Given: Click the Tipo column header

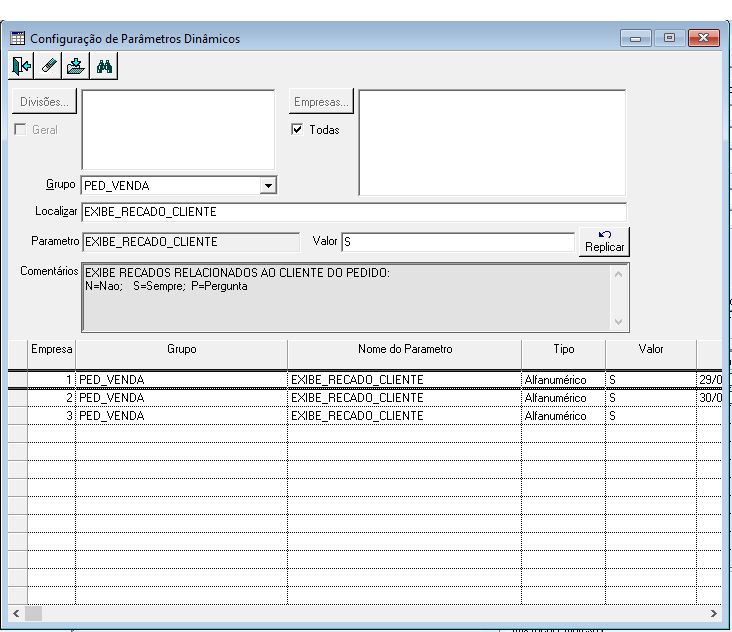Looking at the screenshot, I should pos(563,354).
